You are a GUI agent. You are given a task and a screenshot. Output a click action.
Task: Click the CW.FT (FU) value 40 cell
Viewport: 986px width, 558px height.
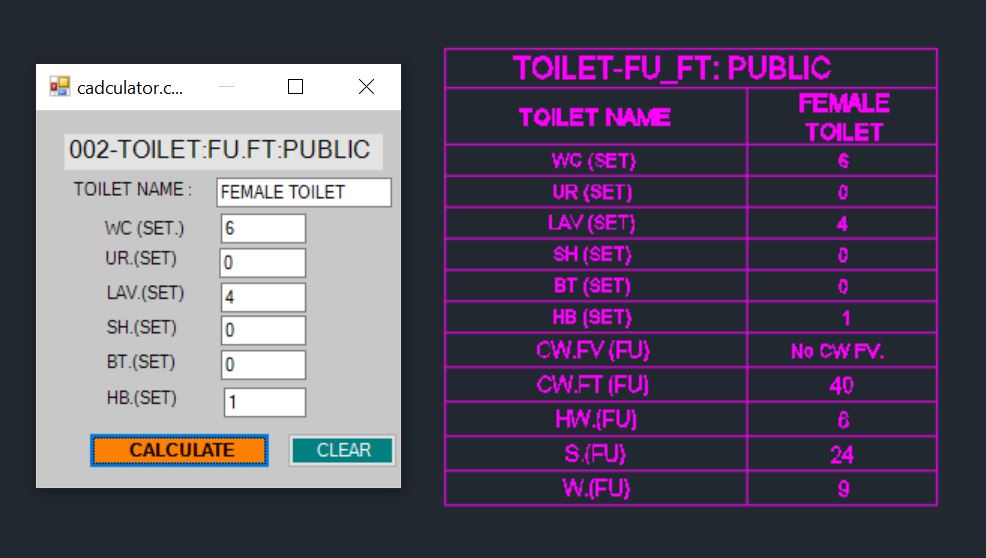(841, 385)
